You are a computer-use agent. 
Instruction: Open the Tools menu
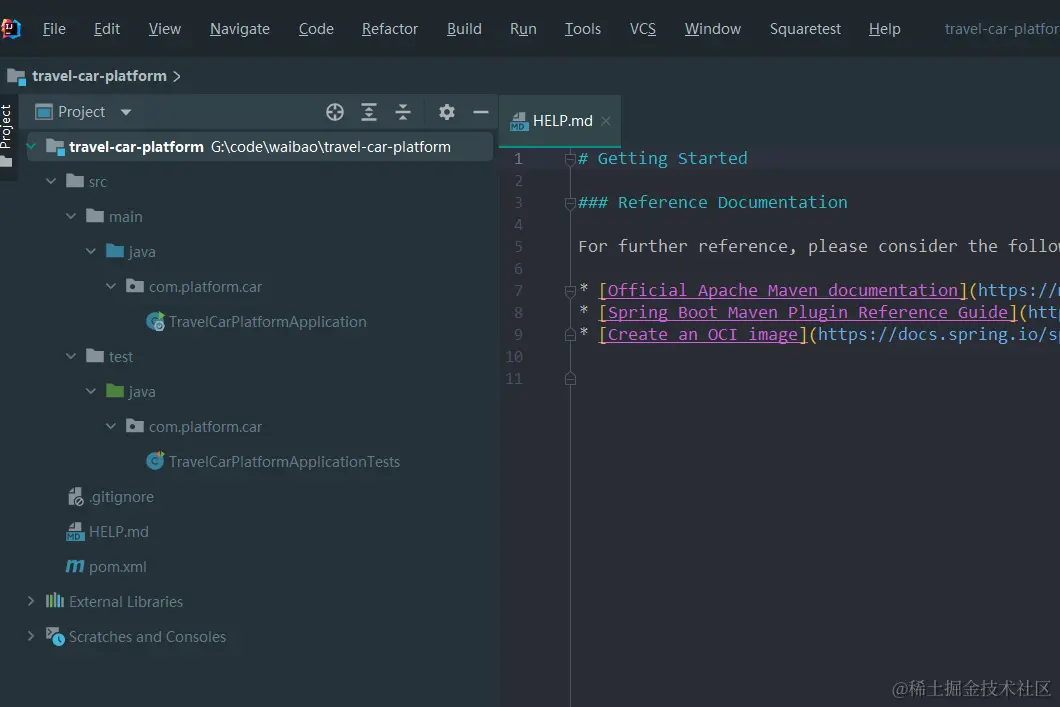(583, 29)
